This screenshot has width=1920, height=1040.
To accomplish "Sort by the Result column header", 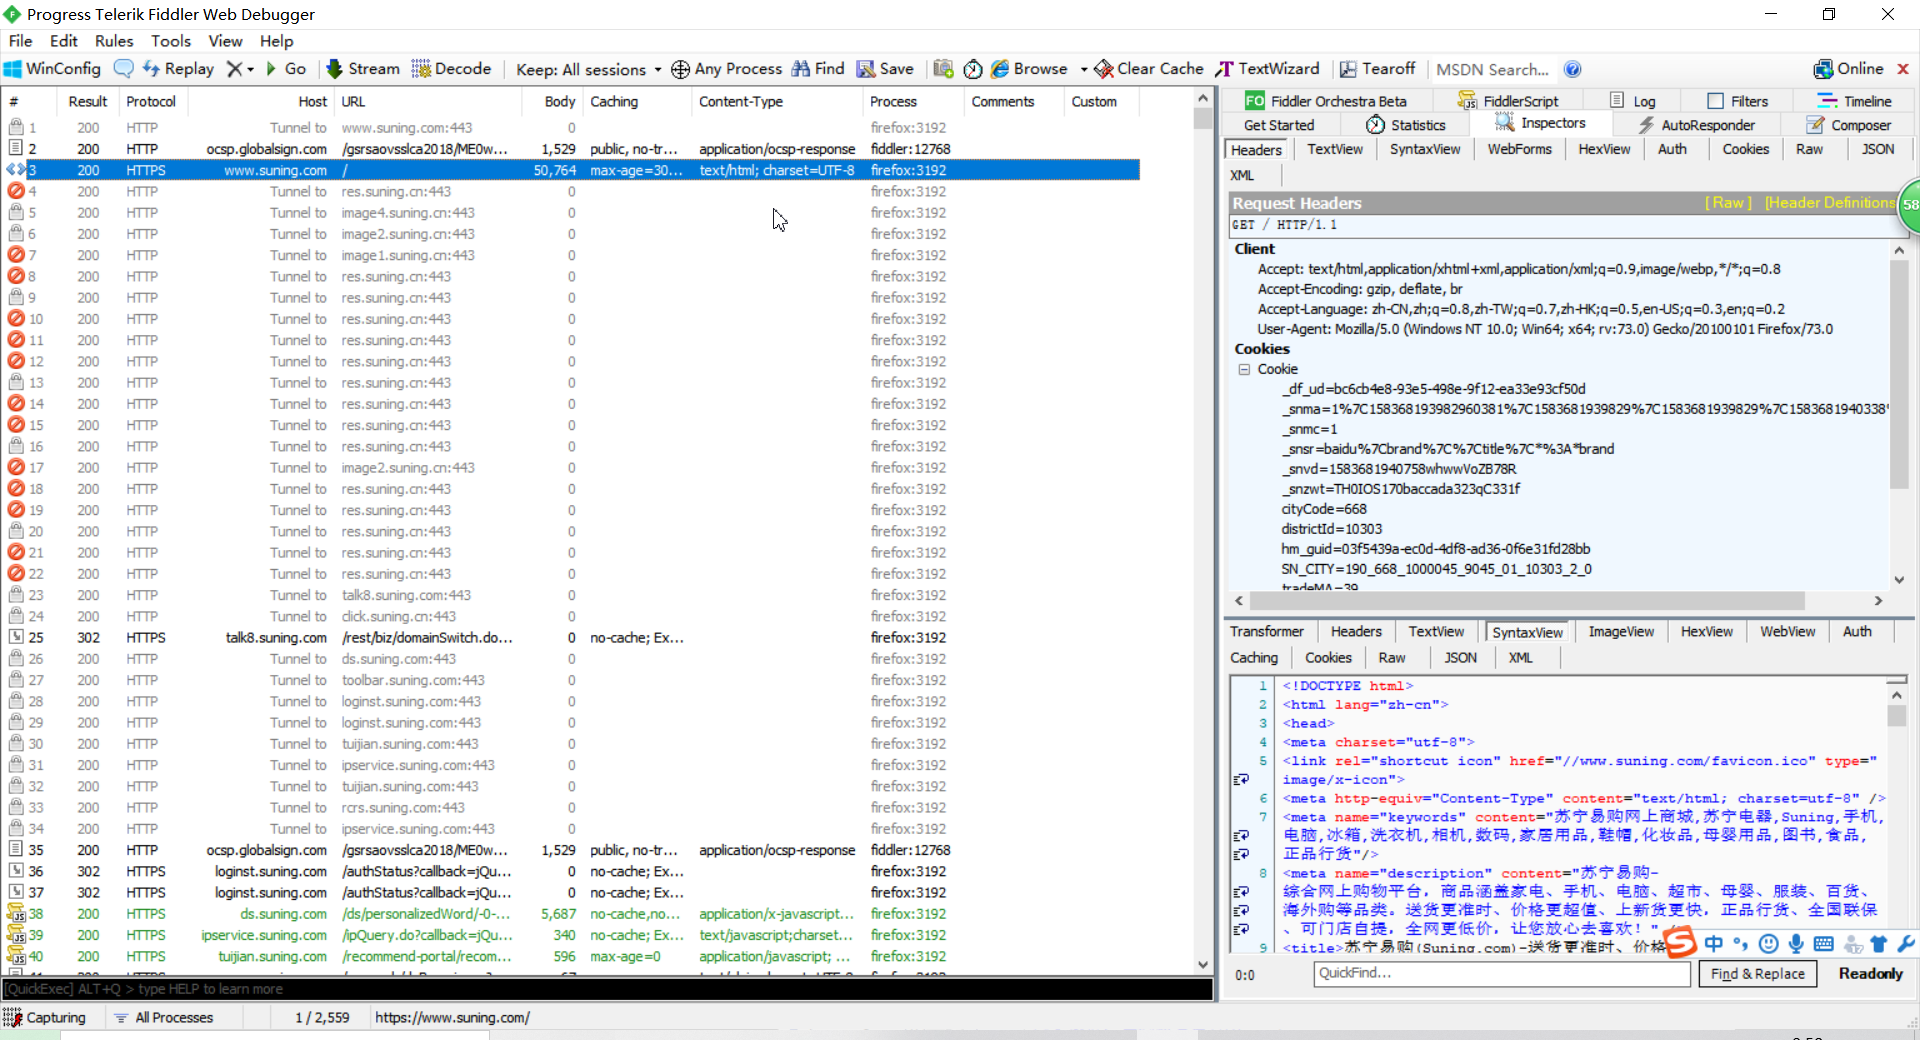I will pyautogui.click(x=88, y=102).
